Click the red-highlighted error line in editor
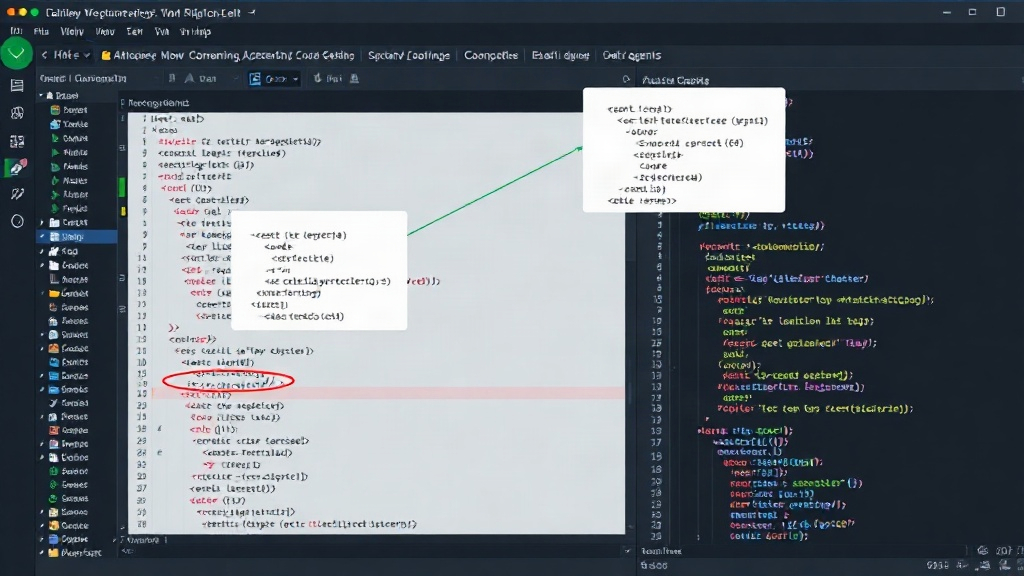Image resolution: width=1024 pixels, height=576 pixels. 388,394
